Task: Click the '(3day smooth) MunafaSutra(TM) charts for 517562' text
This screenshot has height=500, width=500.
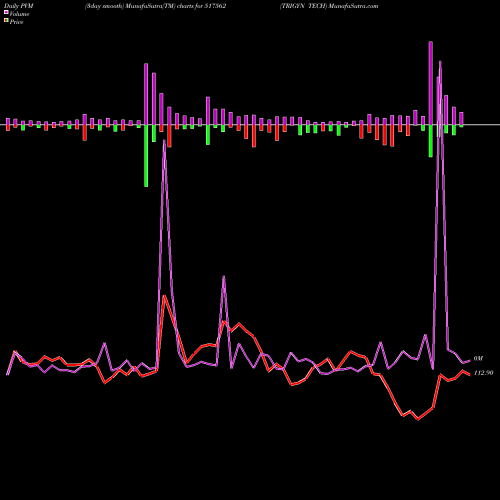Action: (x=155, y=6)
